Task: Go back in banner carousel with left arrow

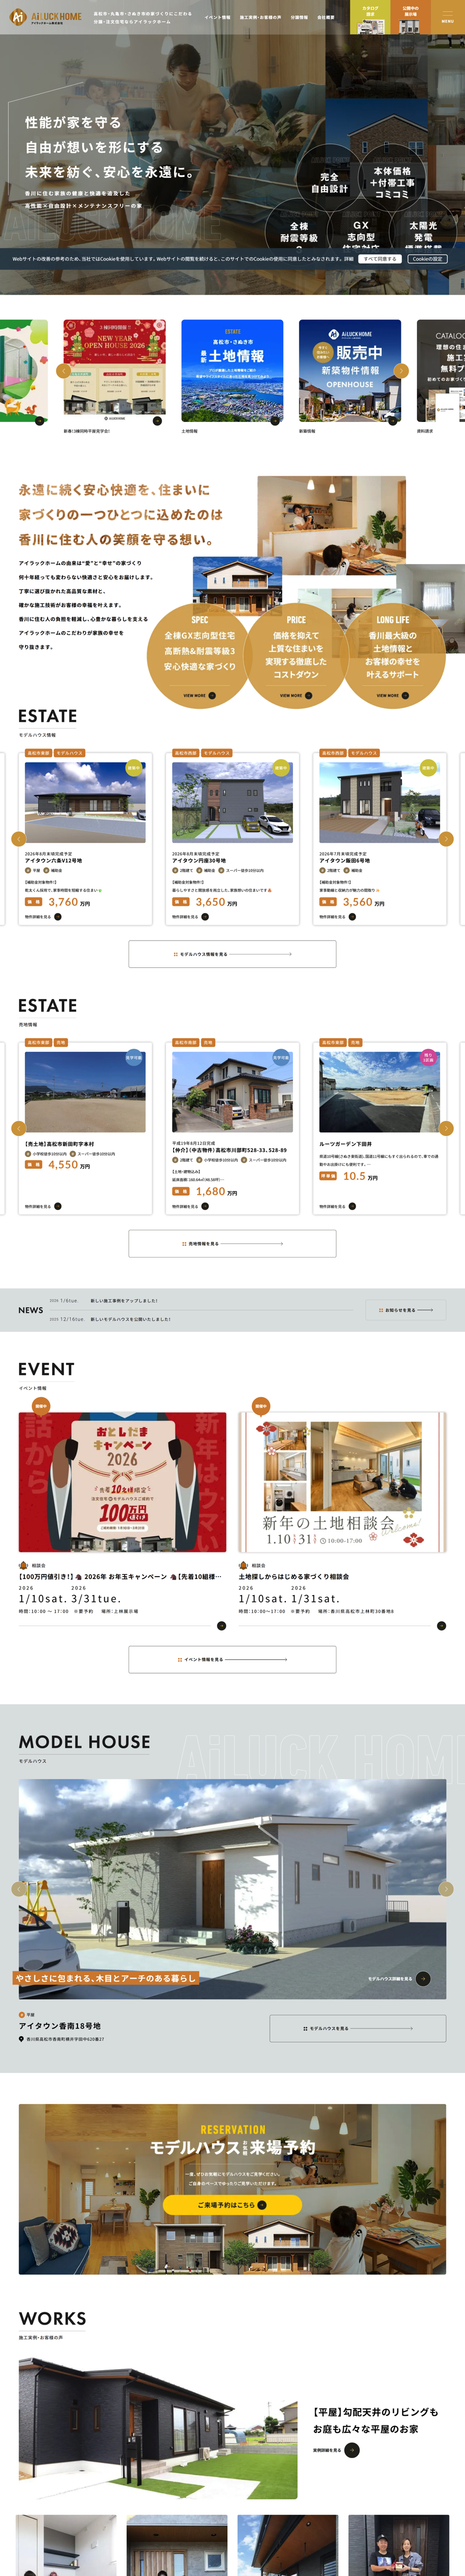Action: pos(63,371)
